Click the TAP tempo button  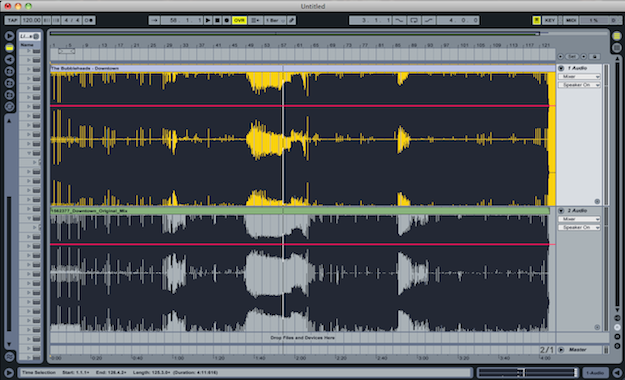(12, 20)
